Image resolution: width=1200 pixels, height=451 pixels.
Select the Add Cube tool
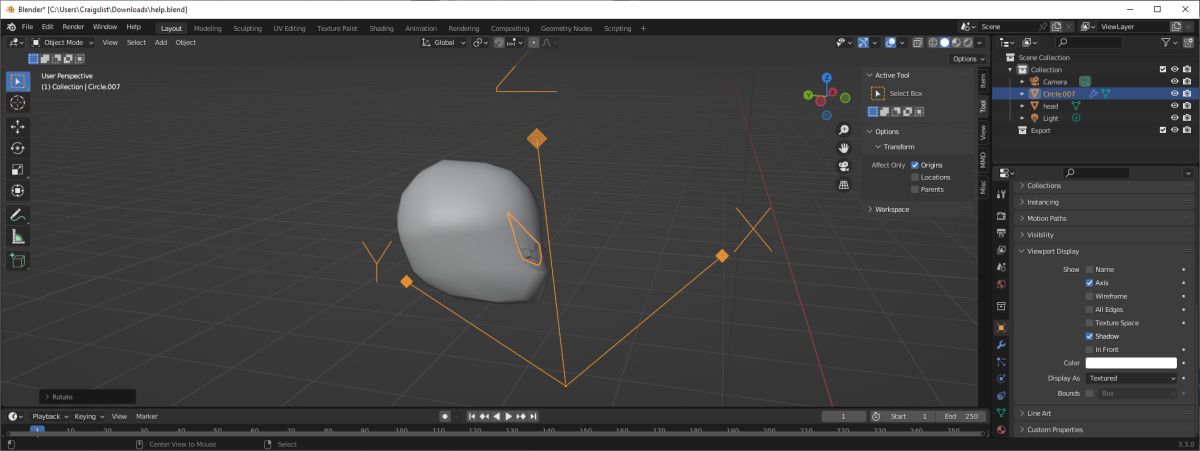pos(18,261)
